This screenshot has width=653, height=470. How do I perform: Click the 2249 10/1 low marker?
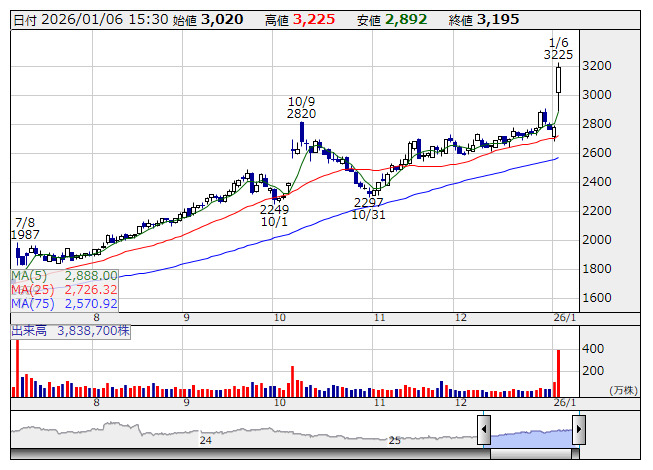click(274, 216)
